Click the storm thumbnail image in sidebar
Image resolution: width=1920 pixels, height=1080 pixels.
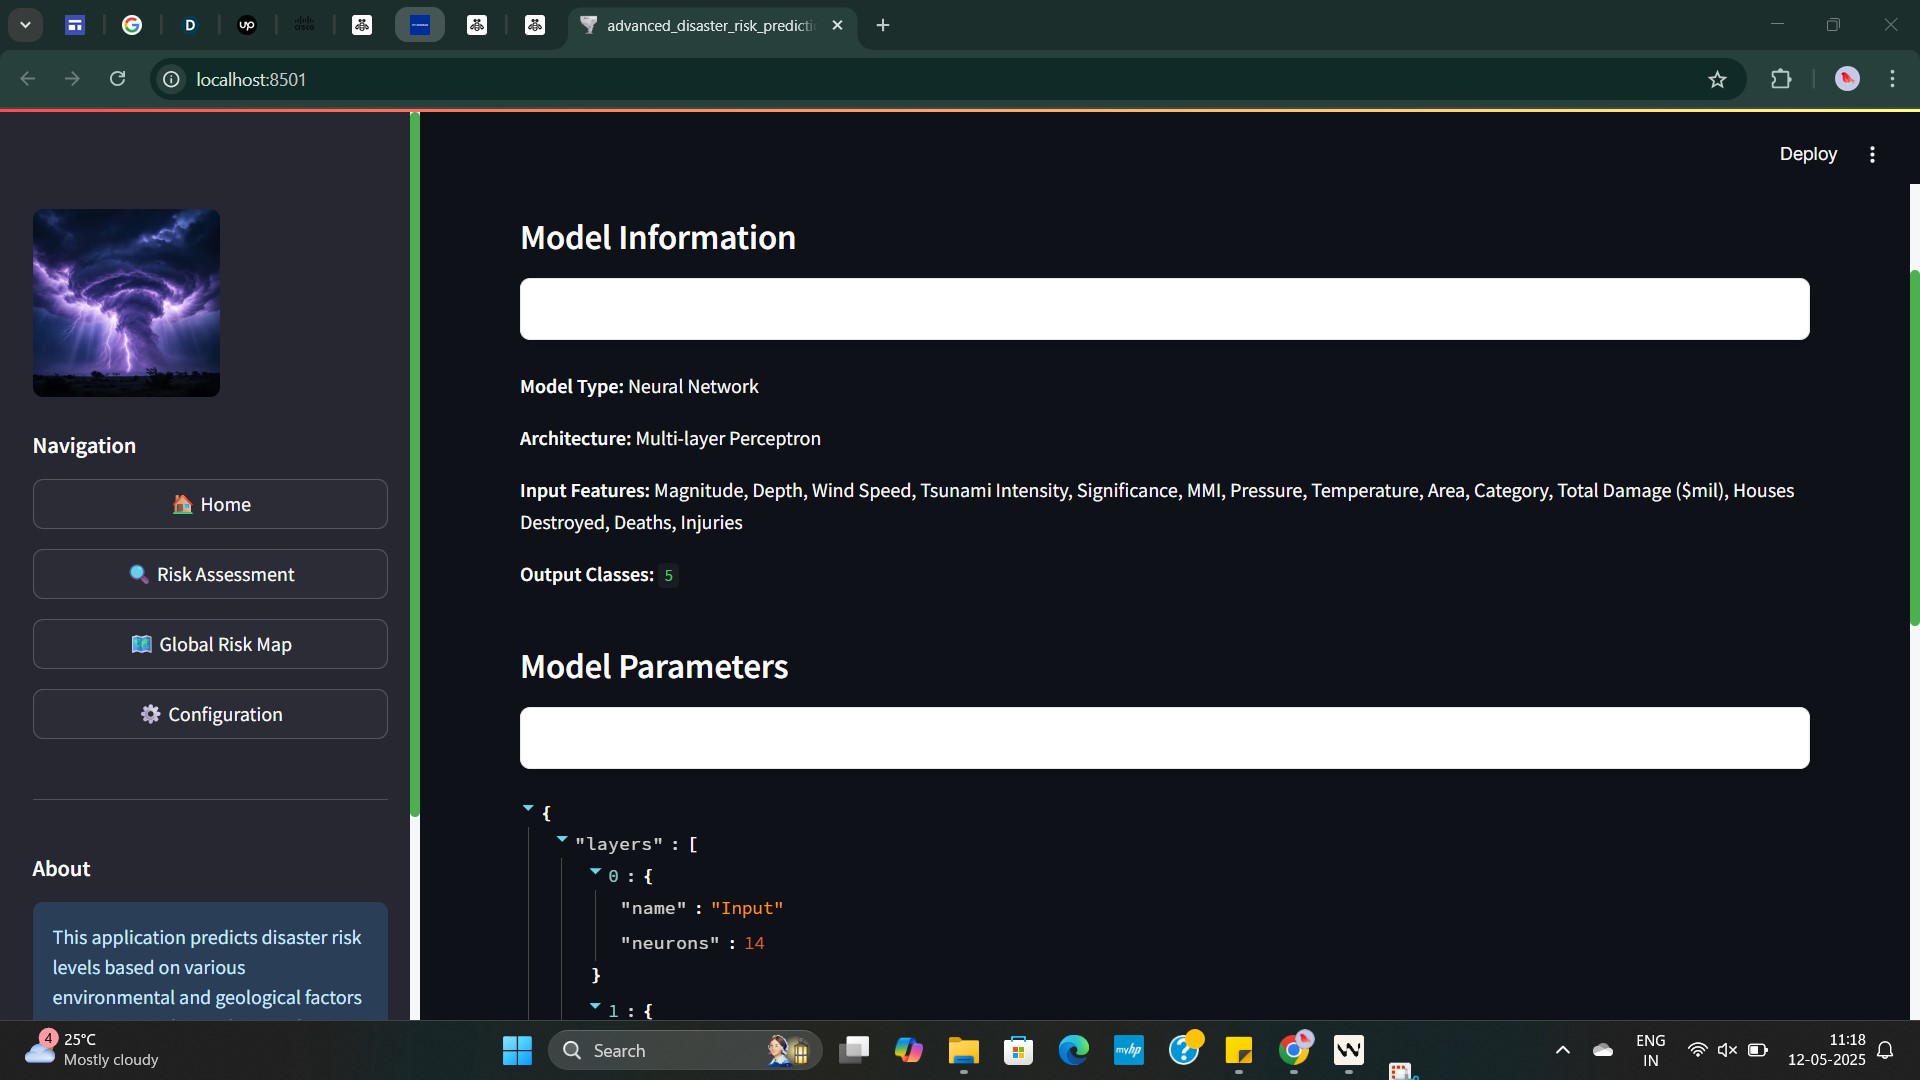126,303
